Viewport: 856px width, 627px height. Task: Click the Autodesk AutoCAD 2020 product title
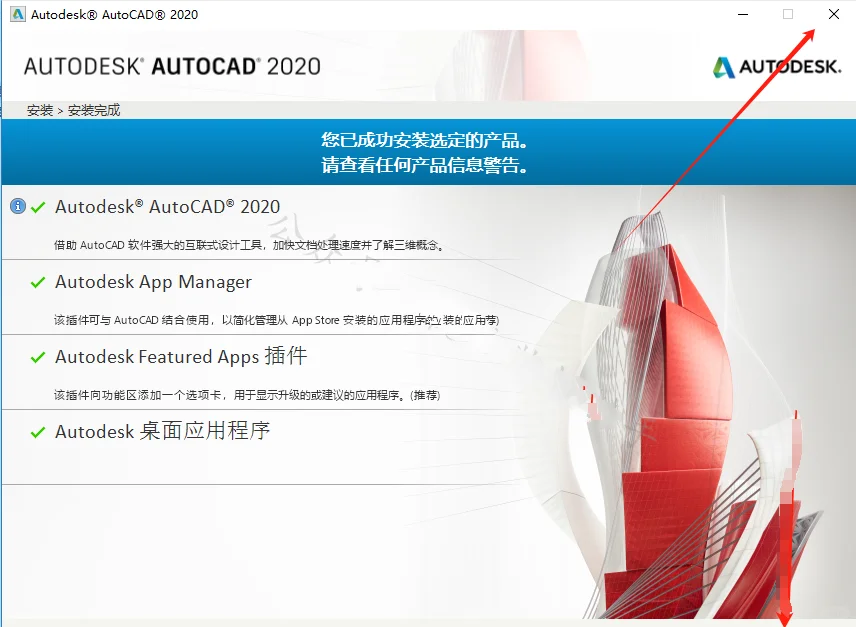[x=166, y=207]
